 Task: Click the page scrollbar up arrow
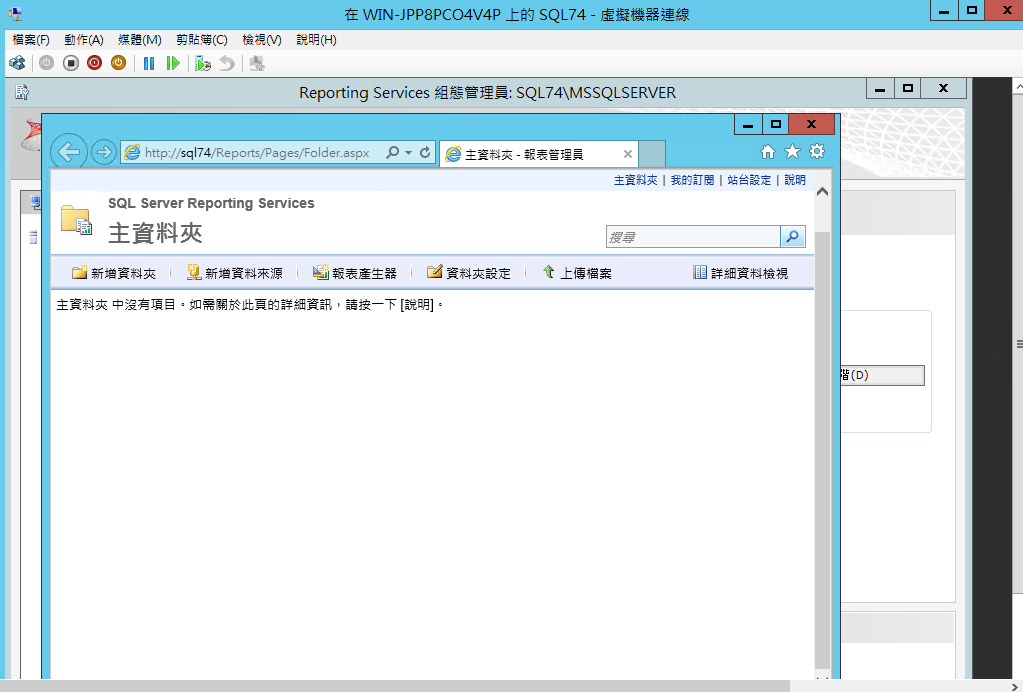[x=823, y=192]
